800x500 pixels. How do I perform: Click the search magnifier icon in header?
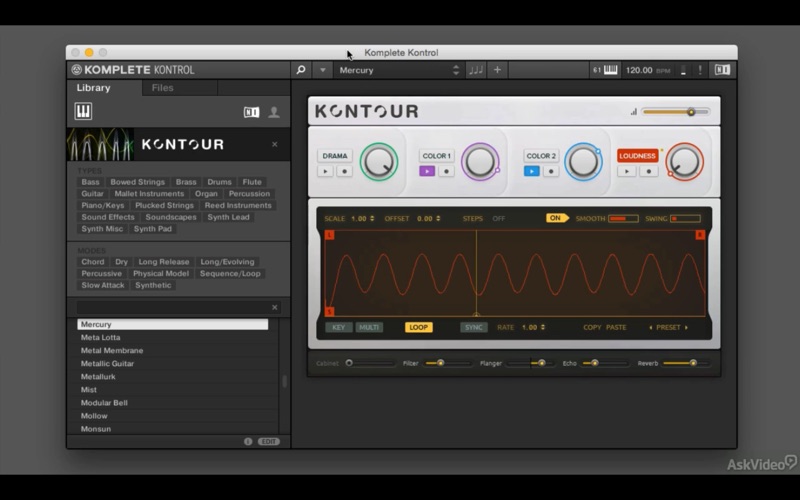tap(301, 70)
